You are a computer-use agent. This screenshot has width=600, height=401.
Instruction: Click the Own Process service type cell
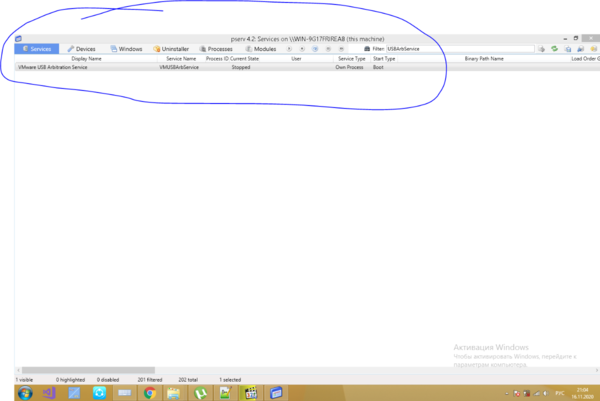(349, 67)
